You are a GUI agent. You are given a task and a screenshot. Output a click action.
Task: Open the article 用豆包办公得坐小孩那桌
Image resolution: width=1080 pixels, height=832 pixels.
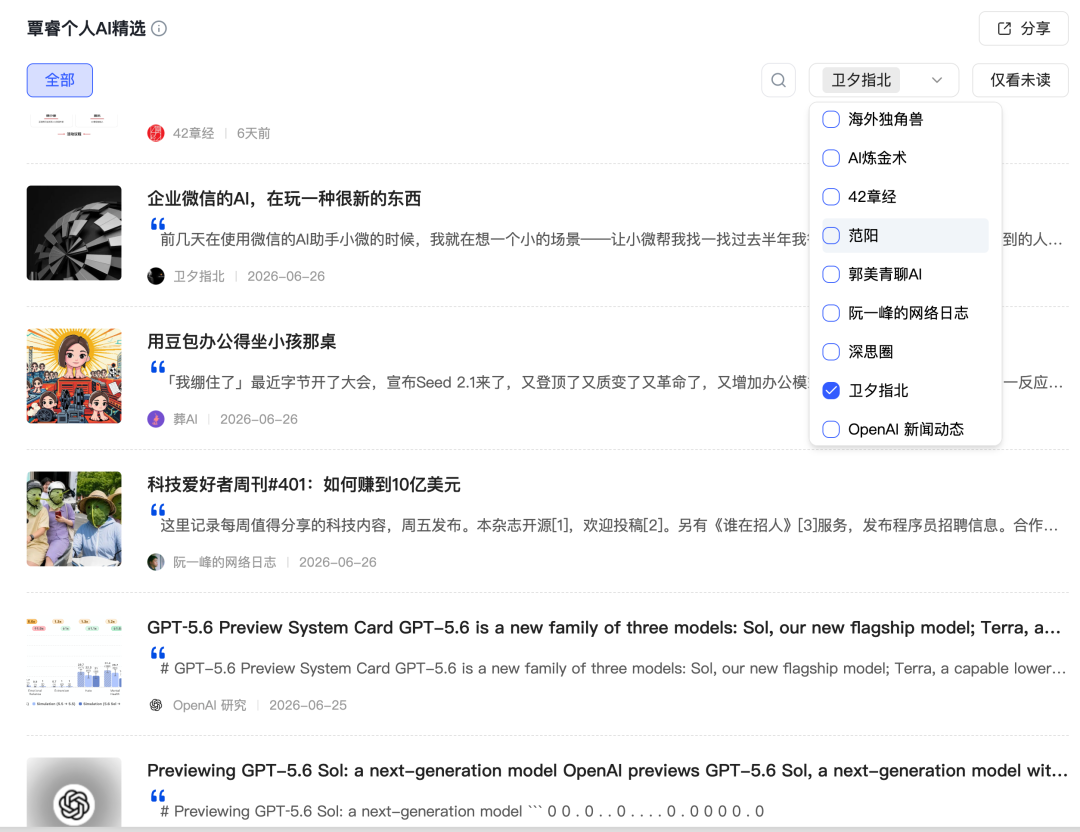click(242, 342)
